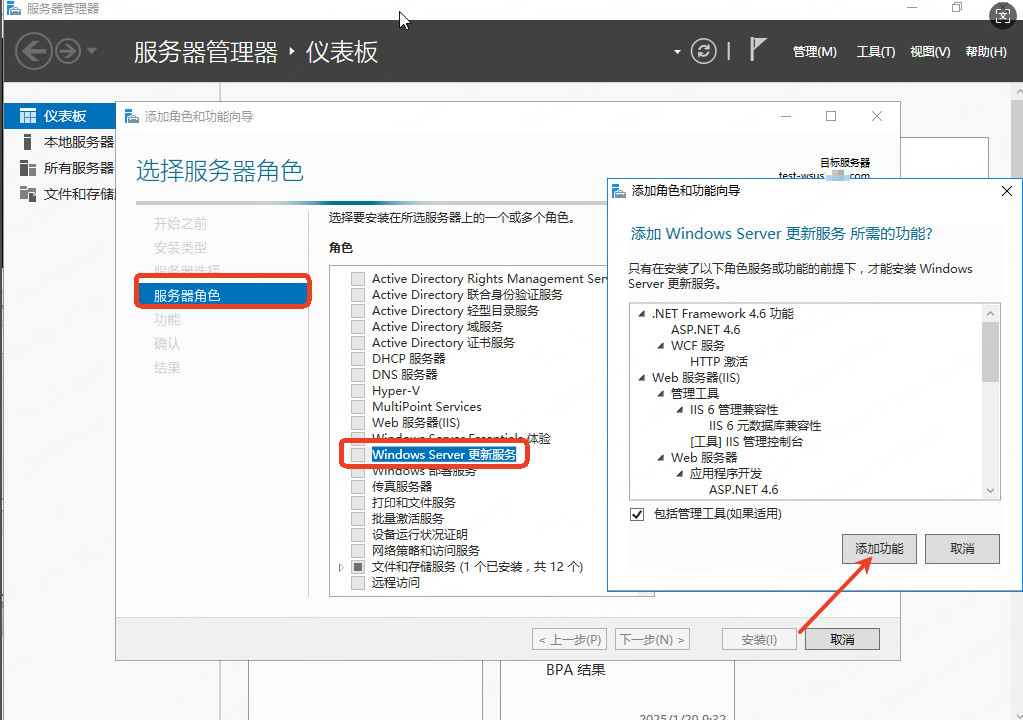Check Active Directory 域服务 checkbox
Screen dimensions: 1023x720
click(x=358, y=327)
